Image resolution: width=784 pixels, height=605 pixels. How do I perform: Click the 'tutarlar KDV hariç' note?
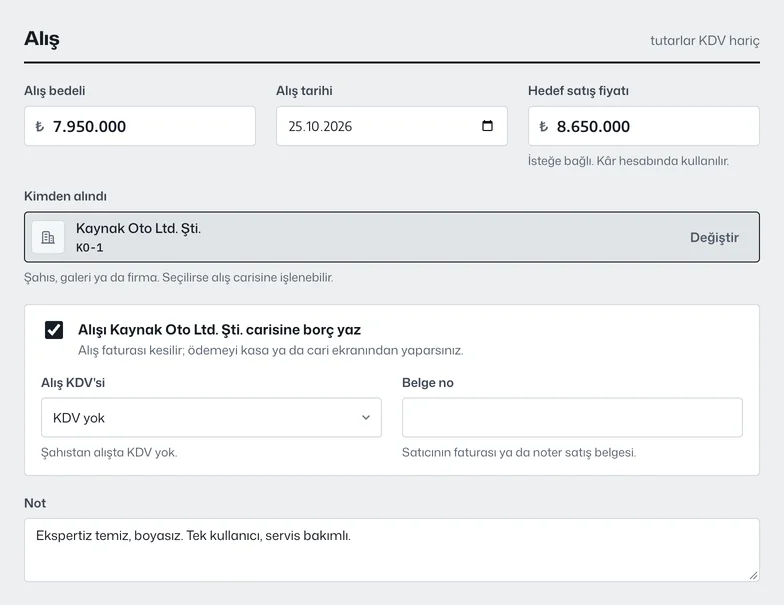point(704,40)
